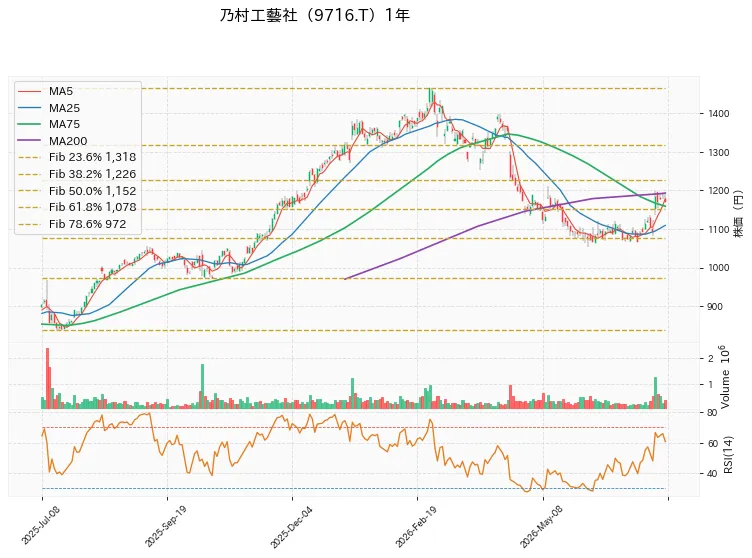The width and height of the screenshot is (752, 558).
Task: Click the blue MA25 legend line swatch
Action: point(30,108)
